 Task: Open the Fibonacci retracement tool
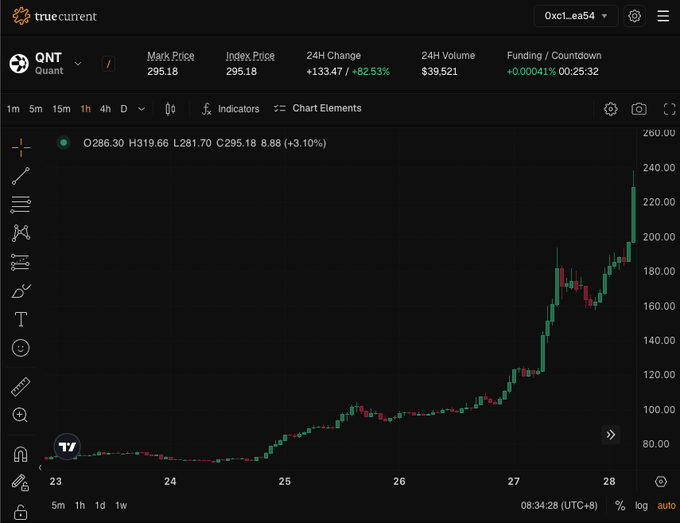tap(20, 205)
